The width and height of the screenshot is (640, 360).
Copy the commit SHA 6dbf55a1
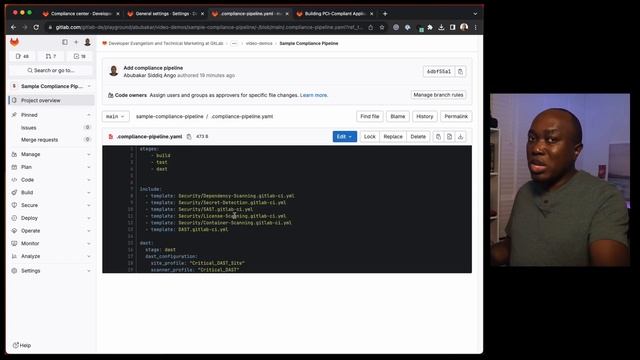[x=460, y=71]
